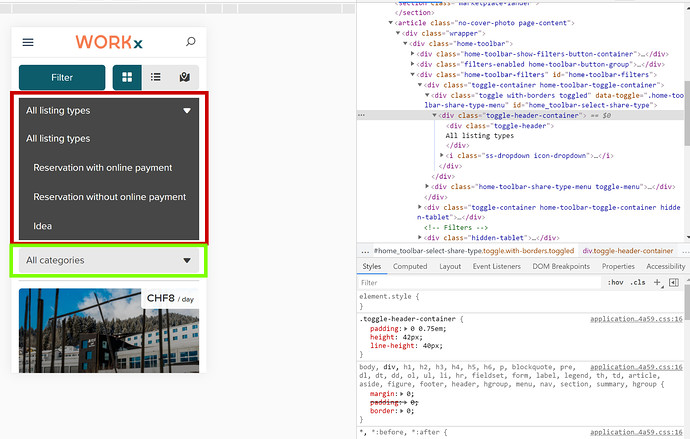
Task: Expand padding shorthand triangle in .toggle-header-container
Action: click(x=405, y=329)
